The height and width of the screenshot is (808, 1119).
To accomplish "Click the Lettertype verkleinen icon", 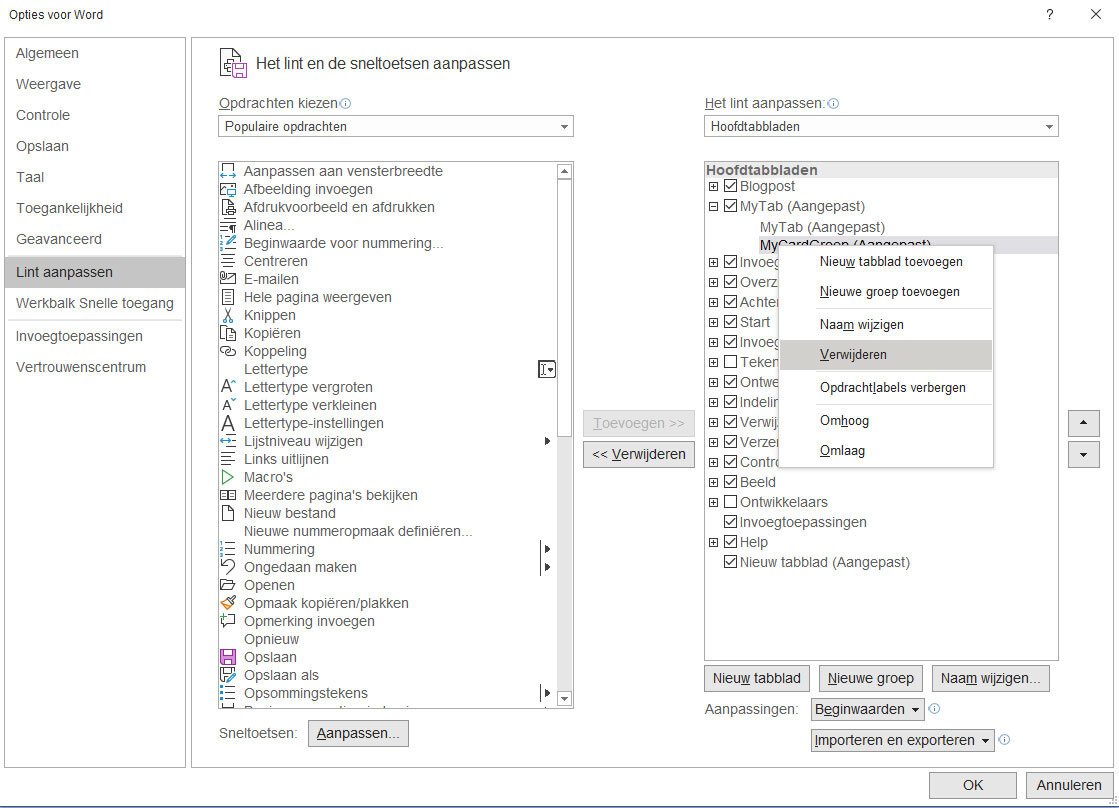I will pyautogui.click(x=228, y=405).
